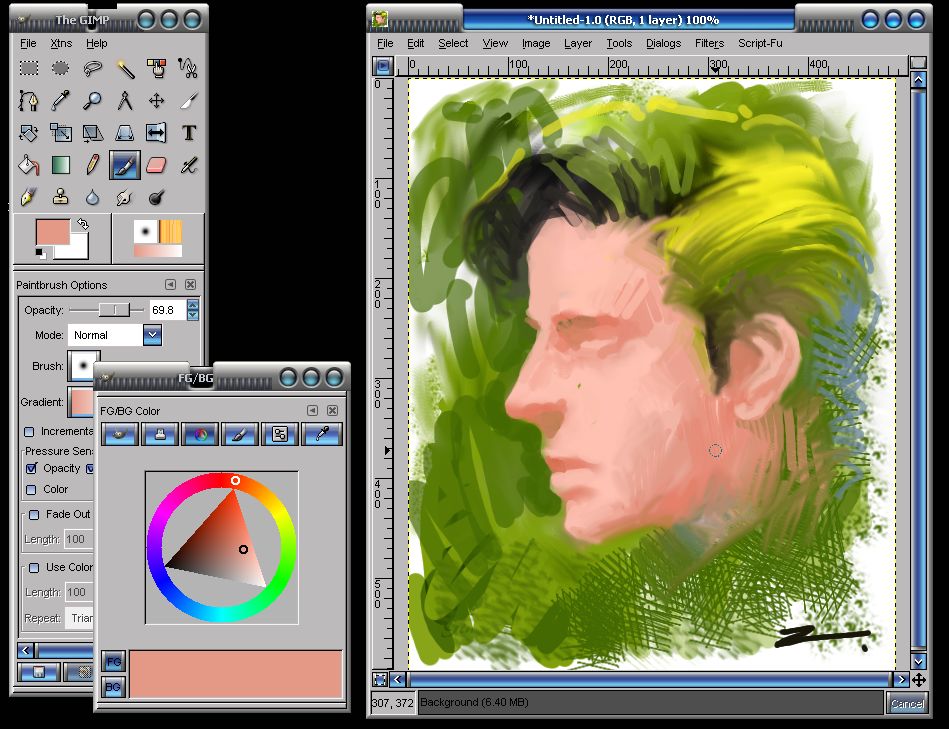Swap foreground and background colors
This screenshot has width=949, height=729.
[83, 224]
